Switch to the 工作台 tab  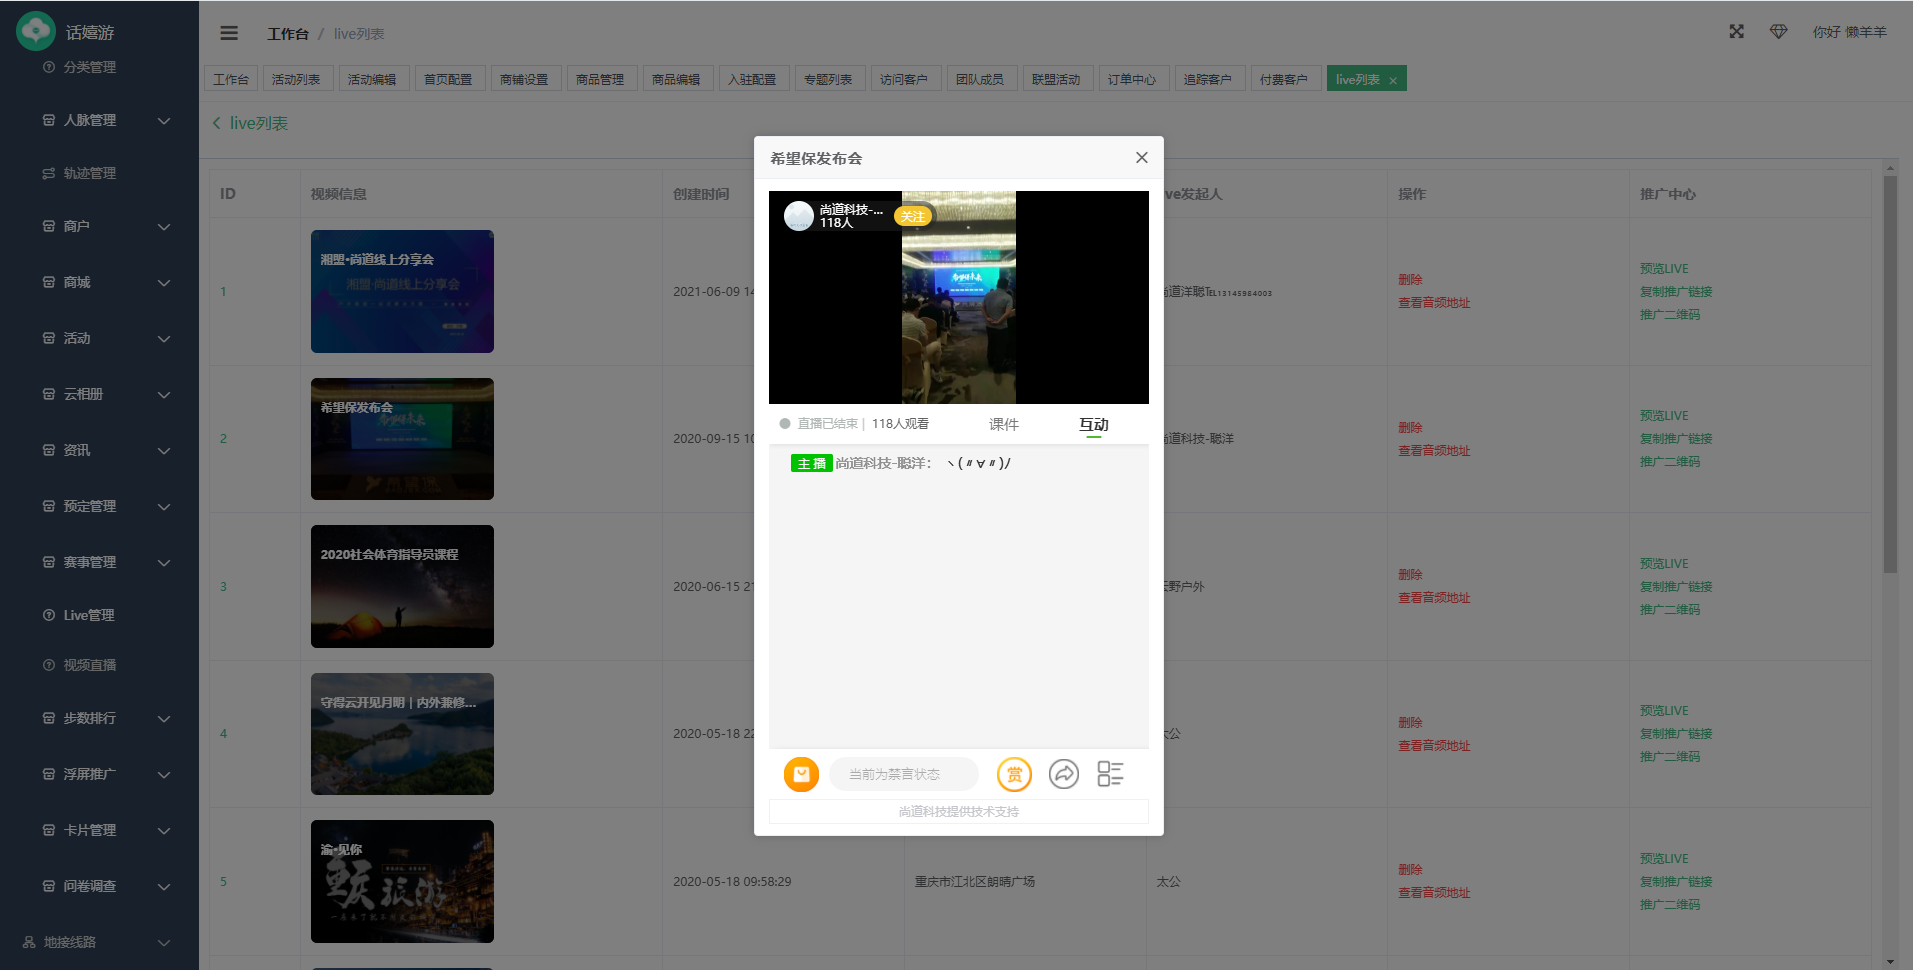231,79
